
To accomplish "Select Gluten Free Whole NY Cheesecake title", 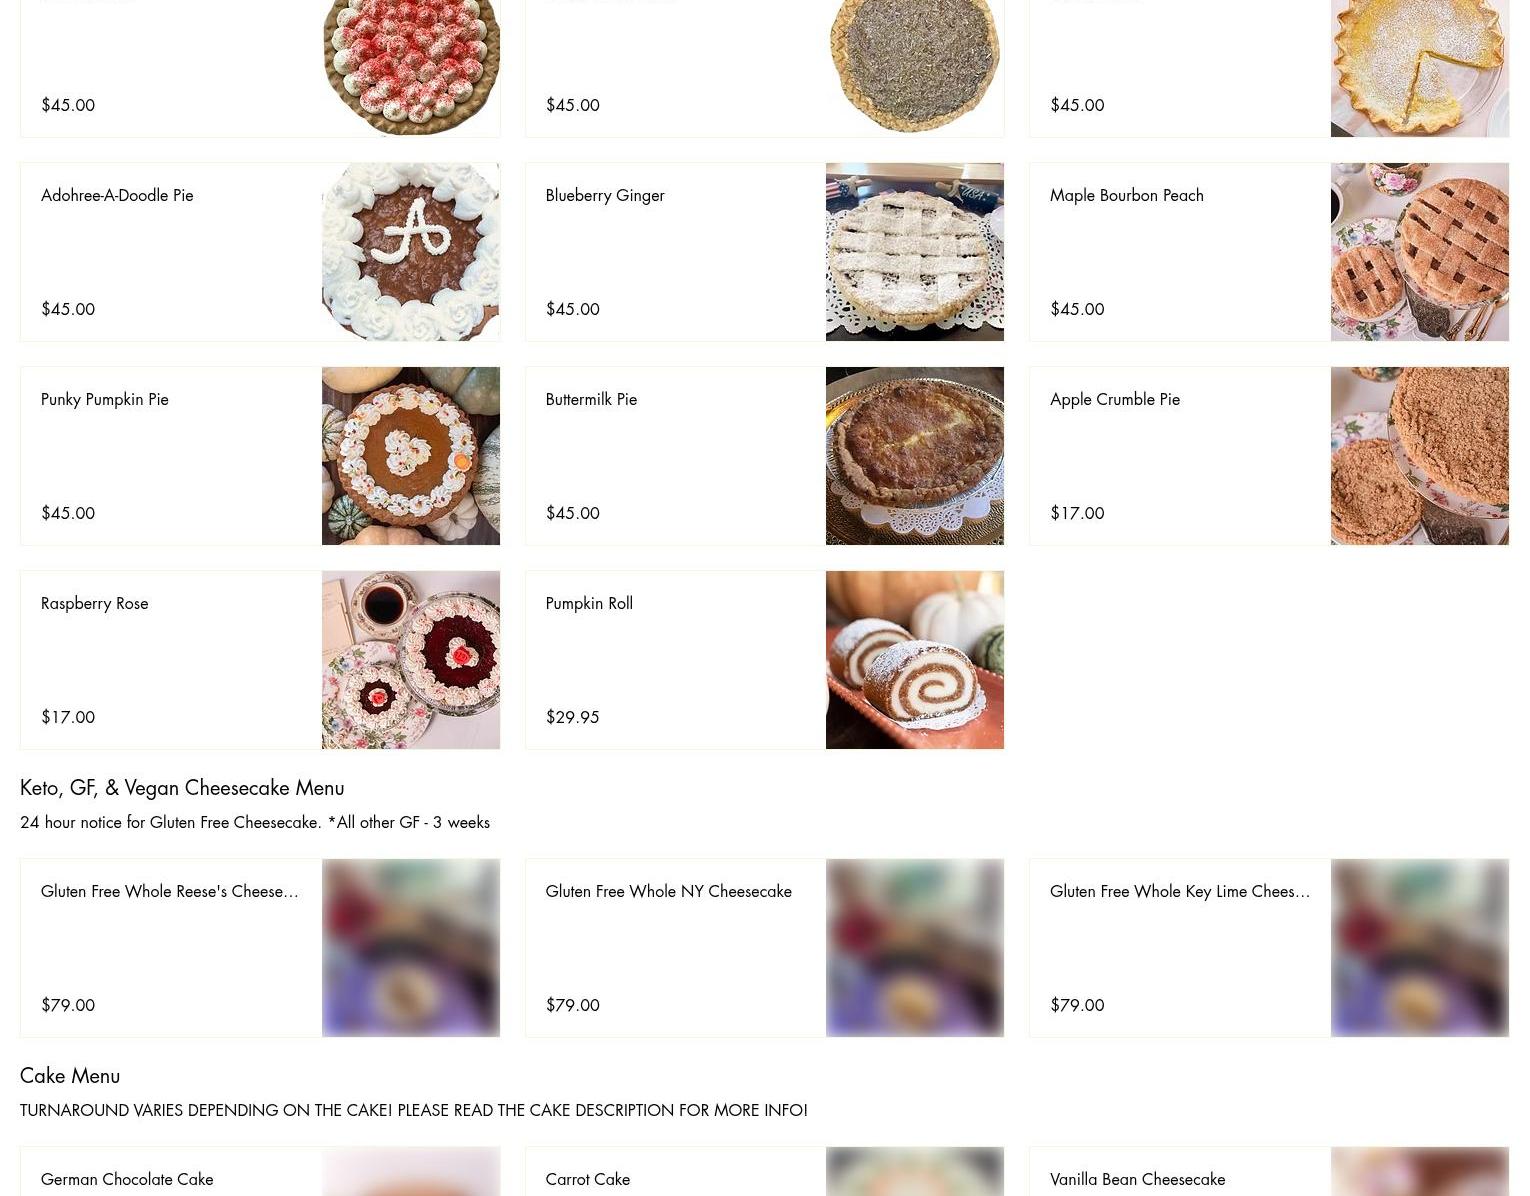I will [668, 891].
